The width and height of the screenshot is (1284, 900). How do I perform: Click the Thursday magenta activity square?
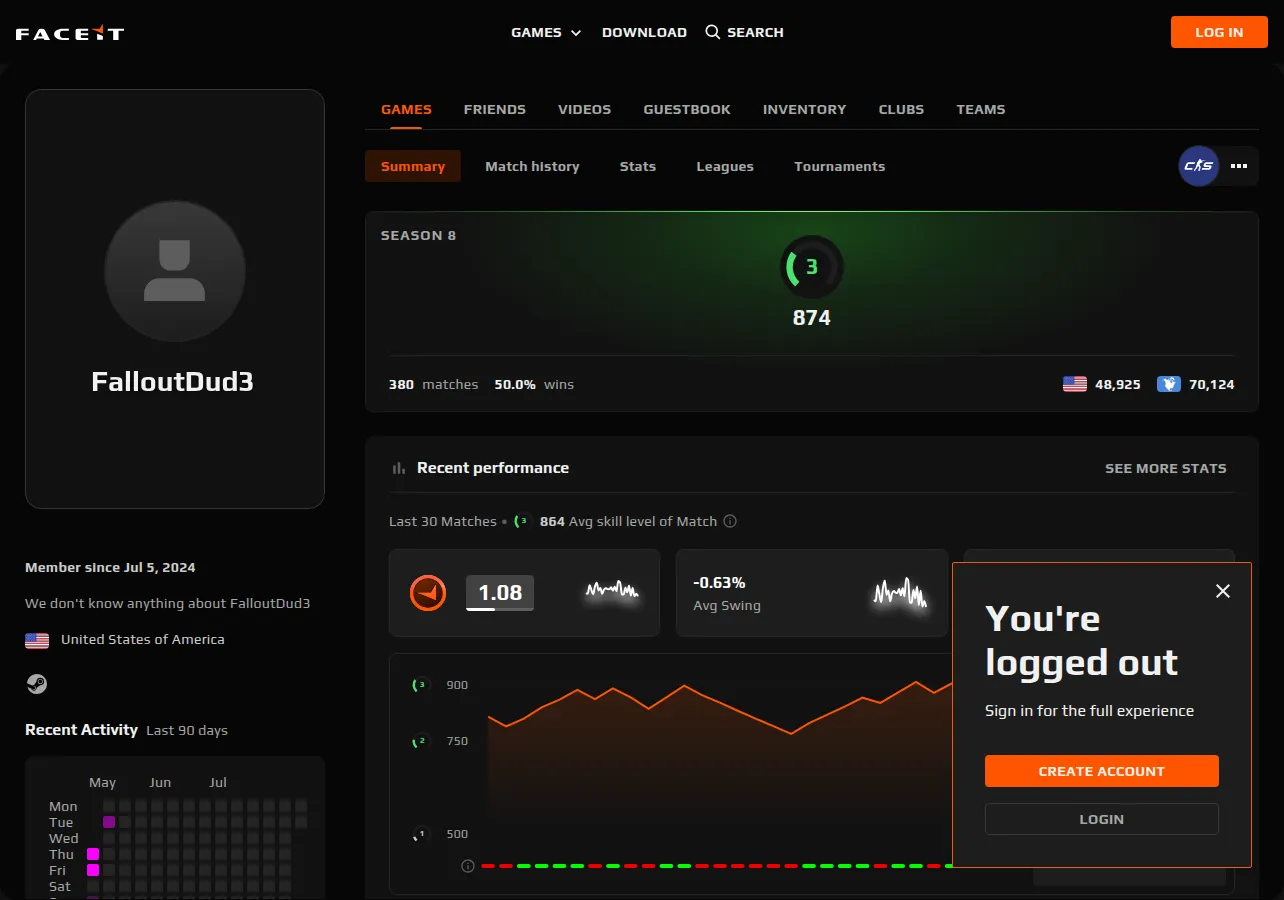coord(93,854)
